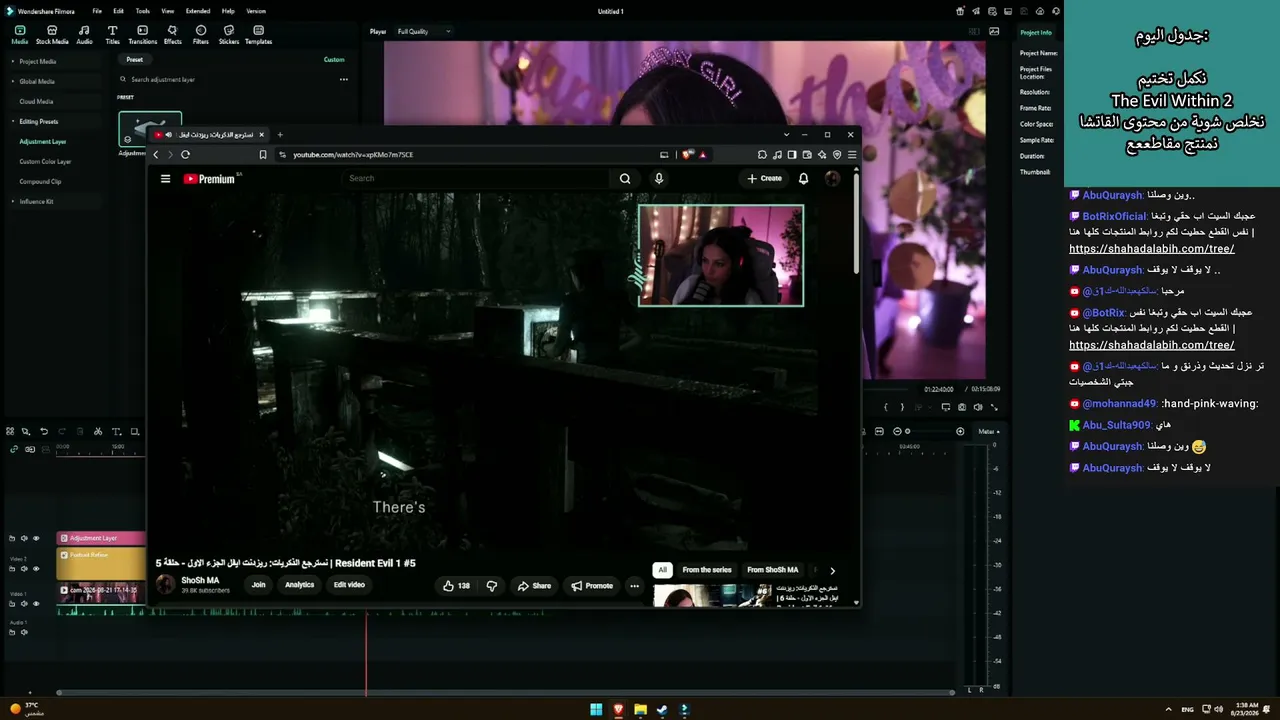The width and height of the screenshot is (1280, 720).
Task: Open the Audio library in Filmora
Action: coord(84,35)
